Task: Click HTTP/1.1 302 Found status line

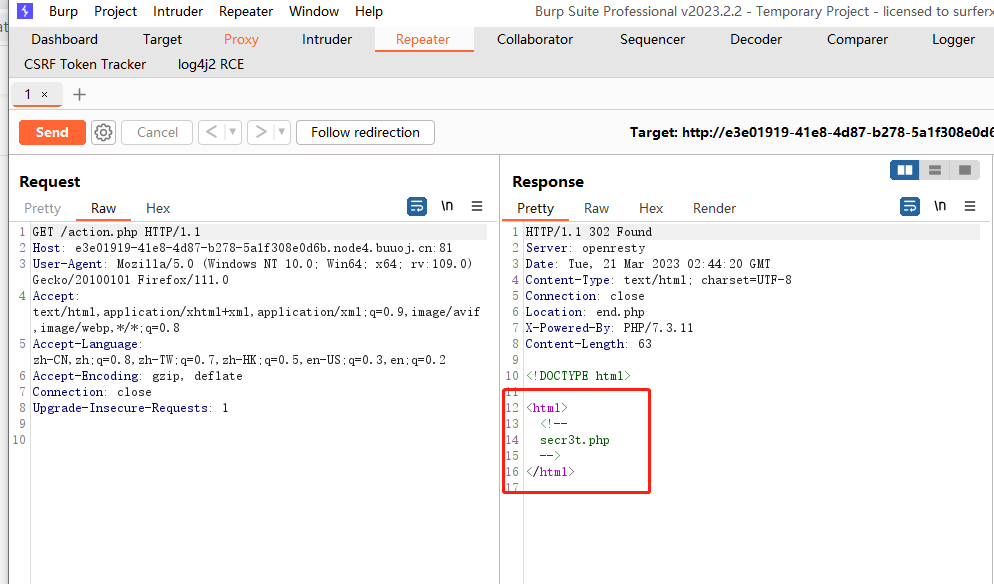Action: [589, 232]
